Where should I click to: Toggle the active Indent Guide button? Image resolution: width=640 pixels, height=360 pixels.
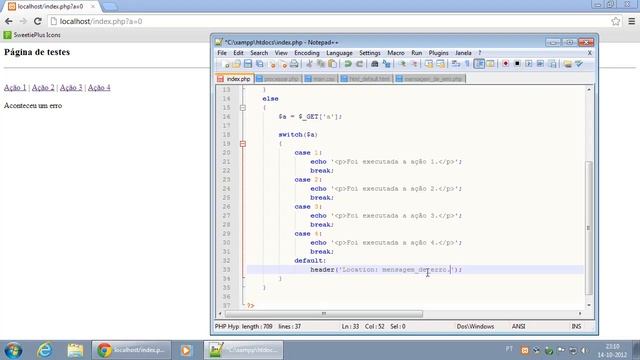[x=479, y=64]
